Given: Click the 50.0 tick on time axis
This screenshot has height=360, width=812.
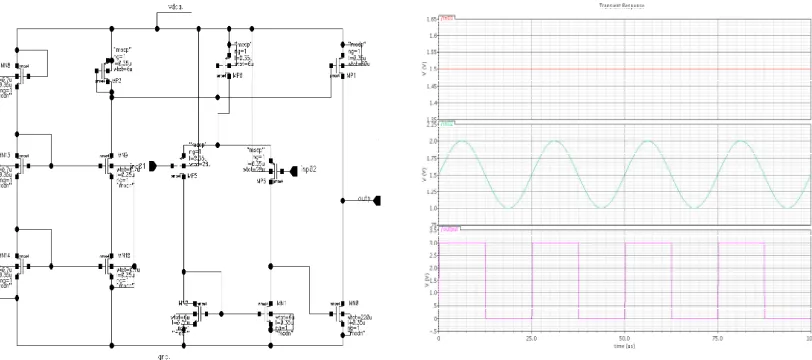Looking at the screenshot, I should point(625,338).
